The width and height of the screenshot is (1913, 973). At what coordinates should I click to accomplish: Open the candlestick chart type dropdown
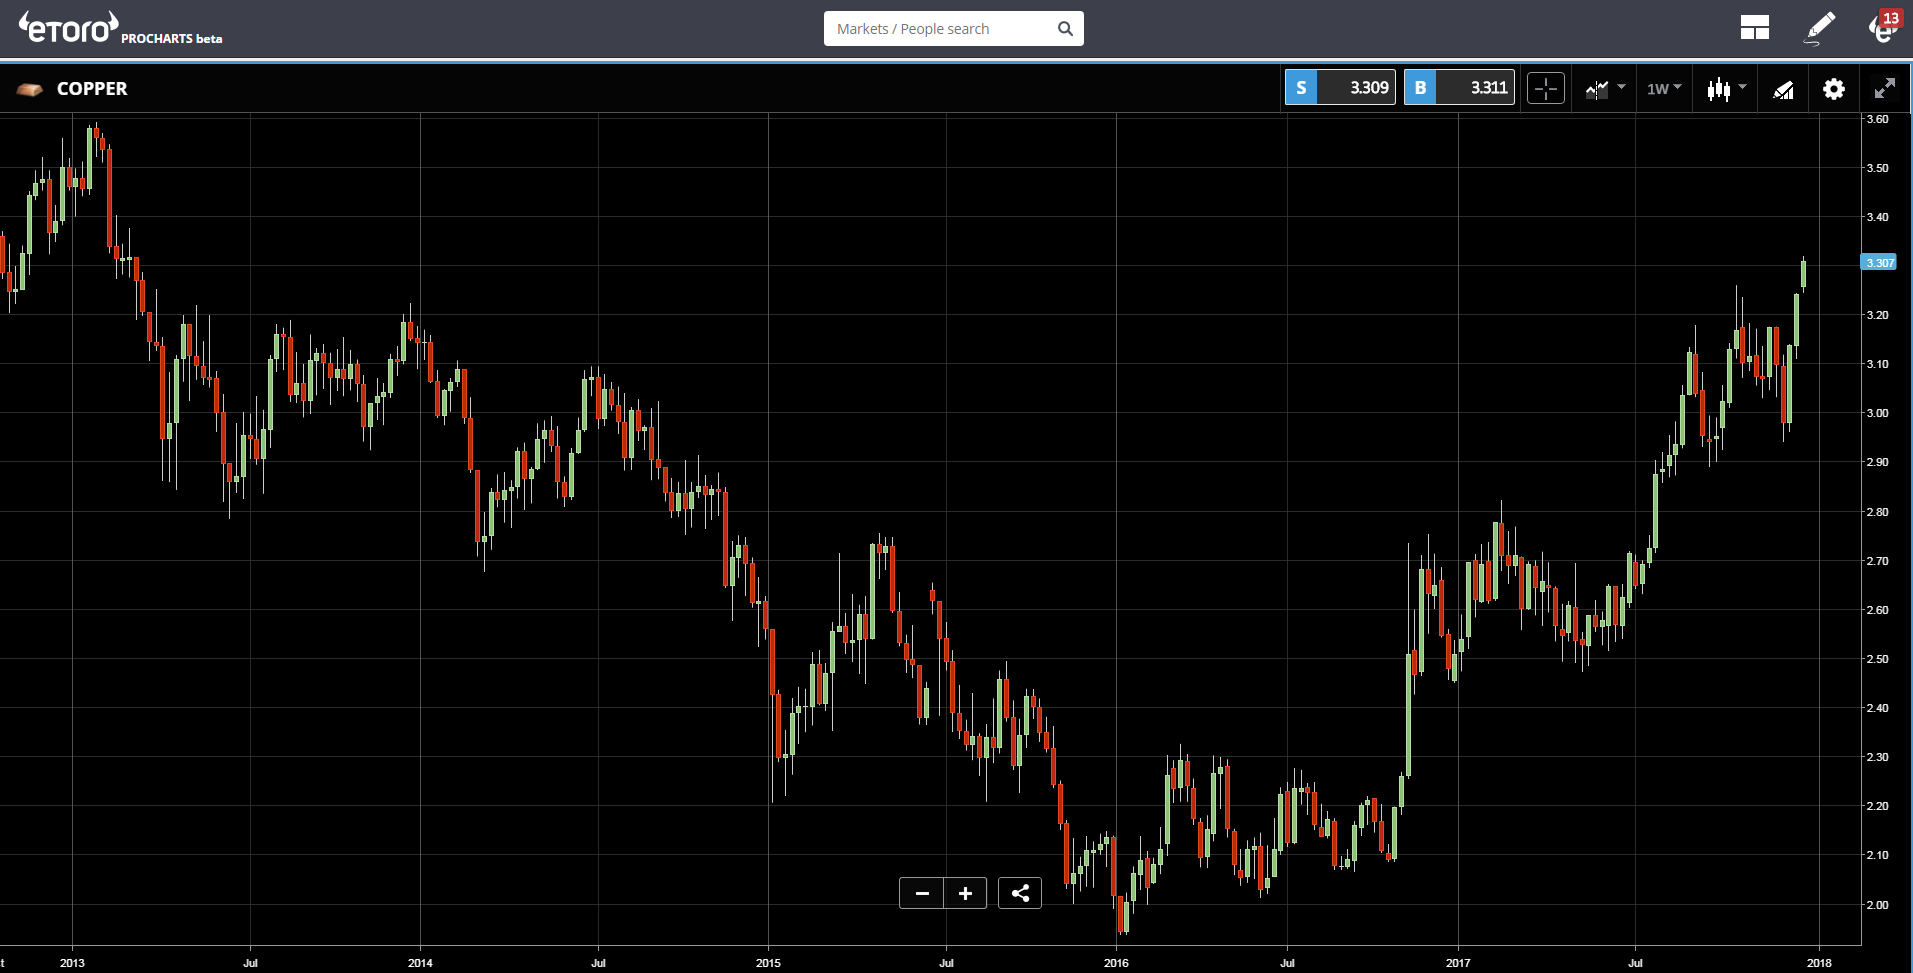1727,89
